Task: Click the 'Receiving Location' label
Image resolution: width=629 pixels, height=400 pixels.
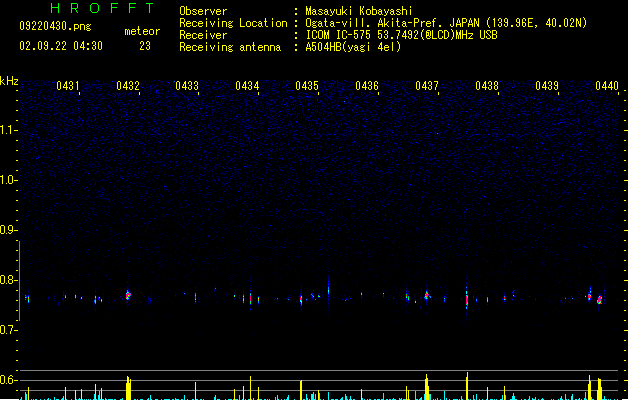Action: click(x=233, y=23)
